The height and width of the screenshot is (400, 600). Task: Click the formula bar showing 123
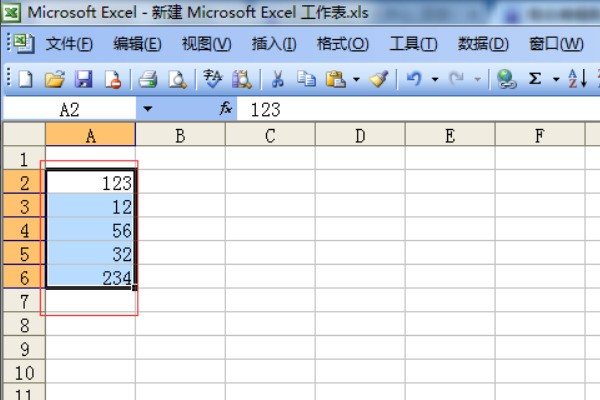pyautogui.click(x=400, y=109)
